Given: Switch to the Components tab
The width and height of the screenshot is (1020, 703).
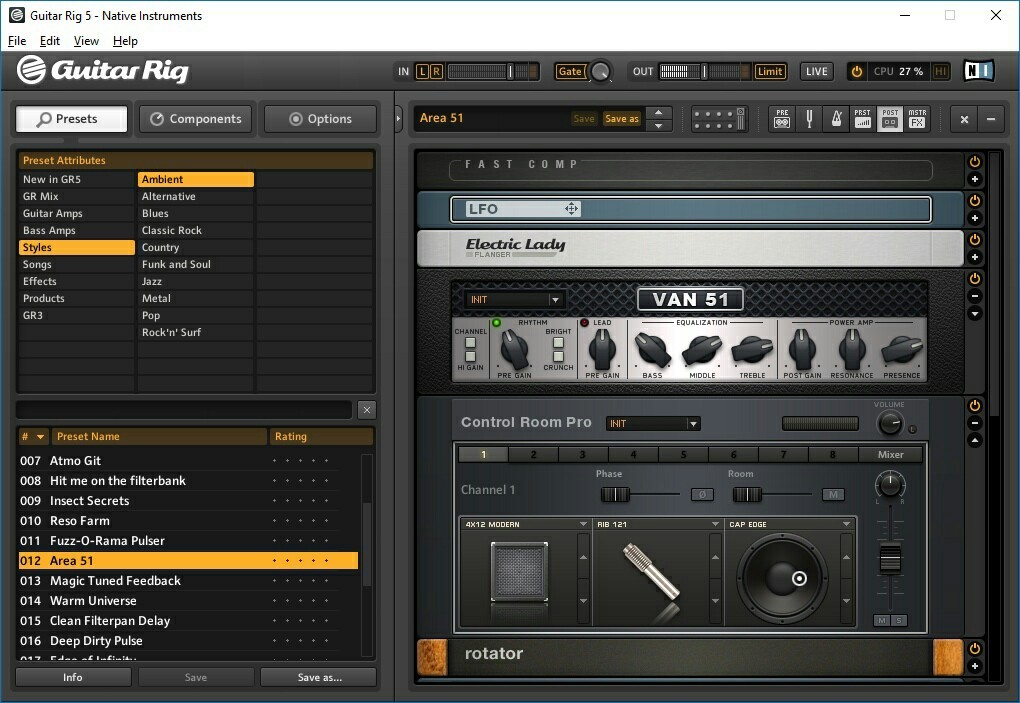Looking at the screenshot, I should click(x=196, y=119).
